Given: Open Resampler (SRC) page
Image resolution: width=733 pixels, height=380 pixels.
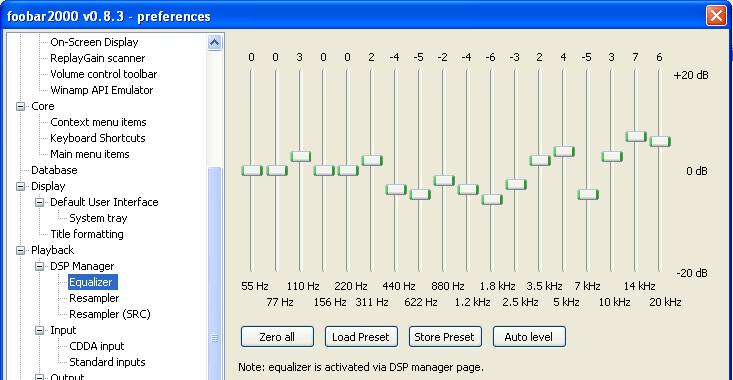Looking at the screenshot, I should click(x=109, y=314).
